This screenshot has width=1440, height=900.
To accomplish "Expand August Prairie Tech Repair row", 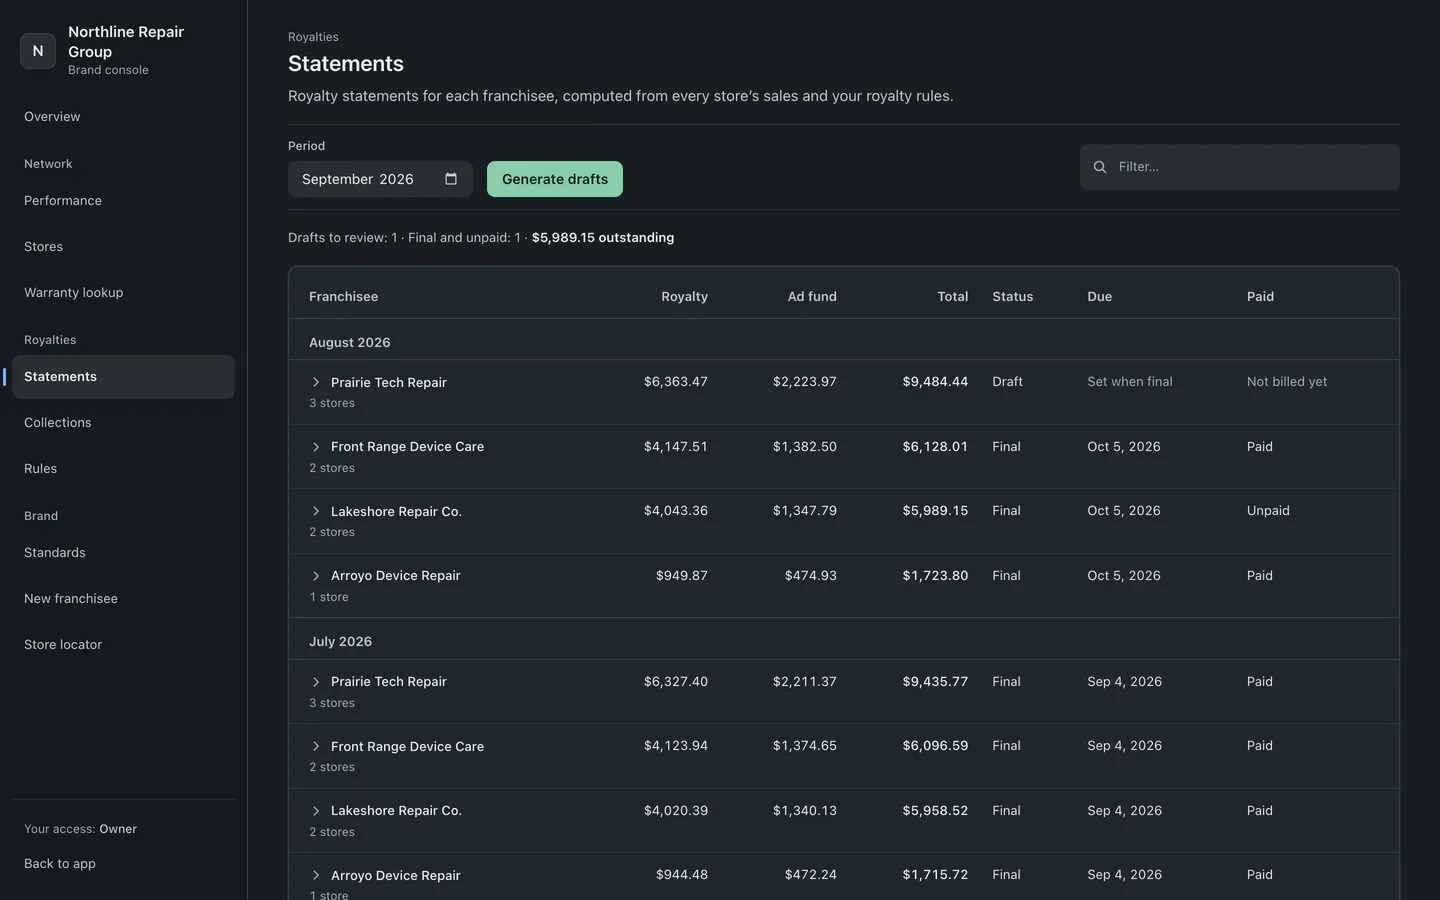I will coord(316,382).
